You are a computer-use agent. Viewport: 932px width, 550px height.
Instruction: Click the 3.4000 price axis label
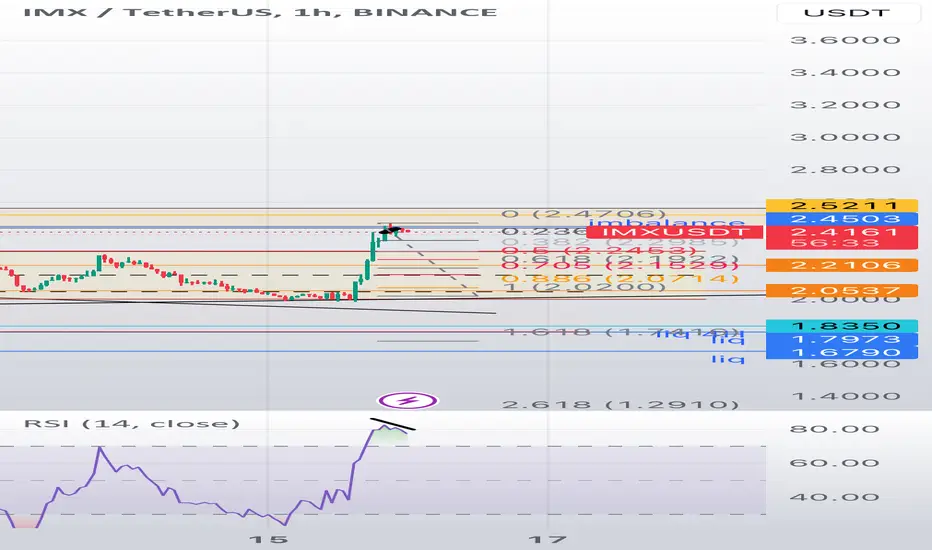[x=845, y=73]
